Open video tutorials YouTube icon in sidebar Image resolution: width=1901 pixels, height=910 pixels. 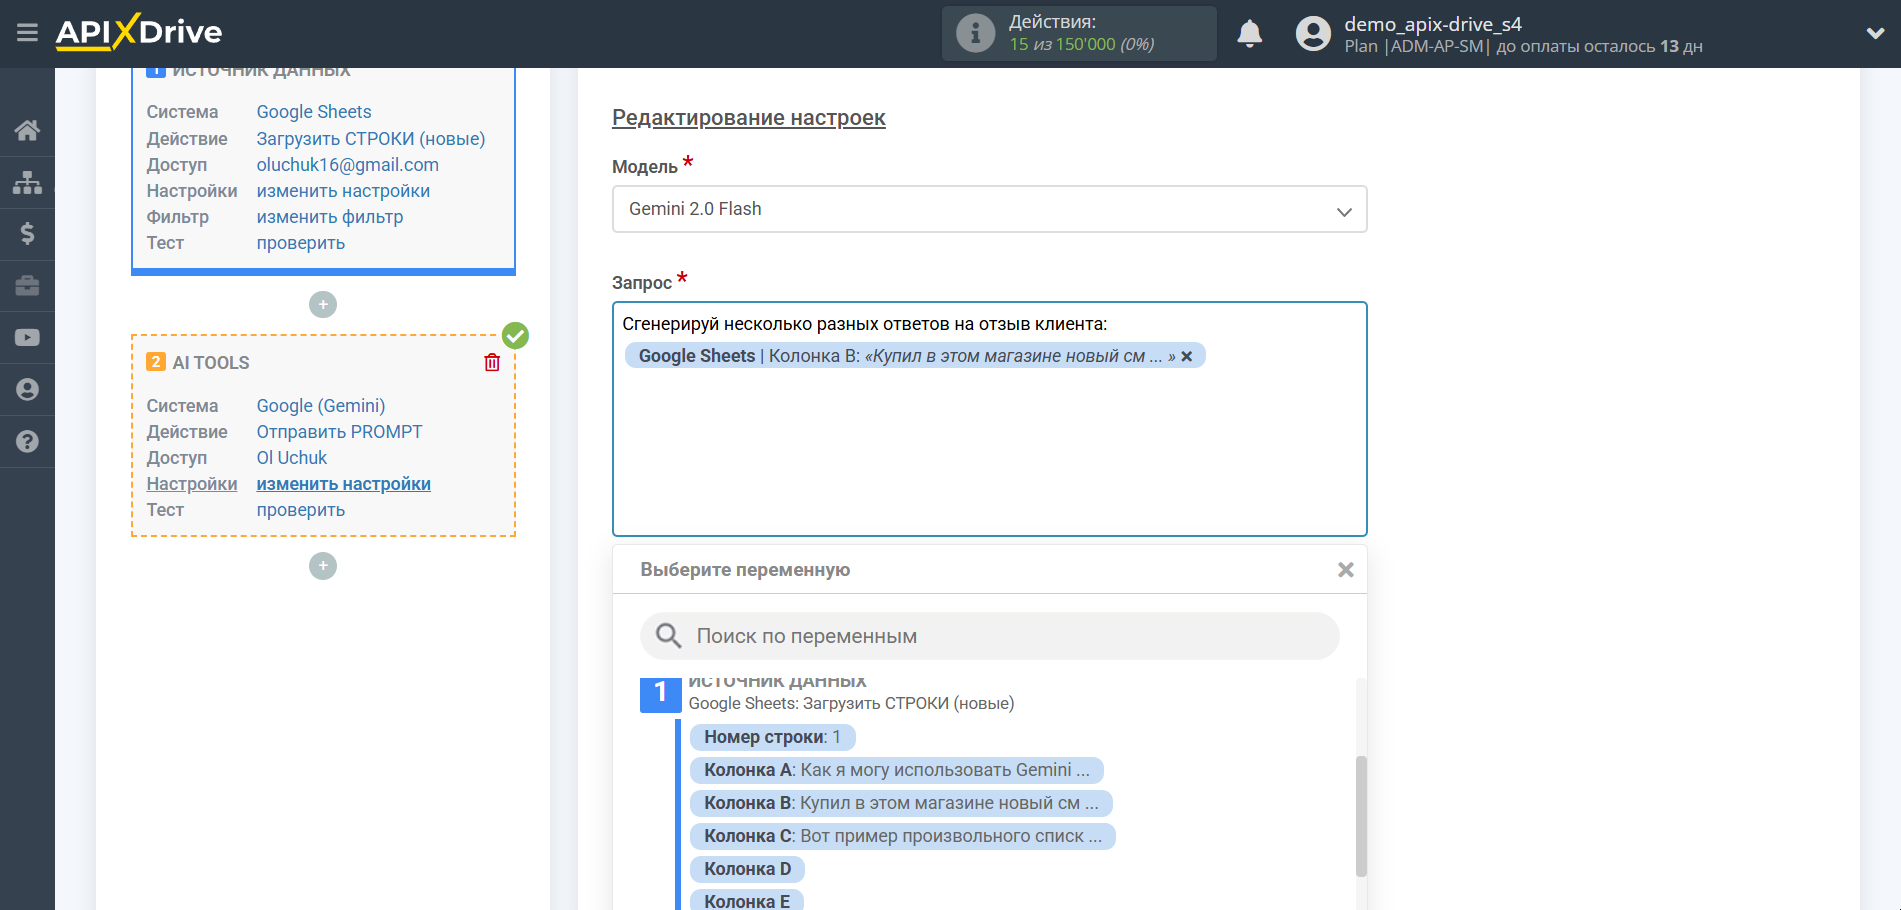[x=27, y=338]
